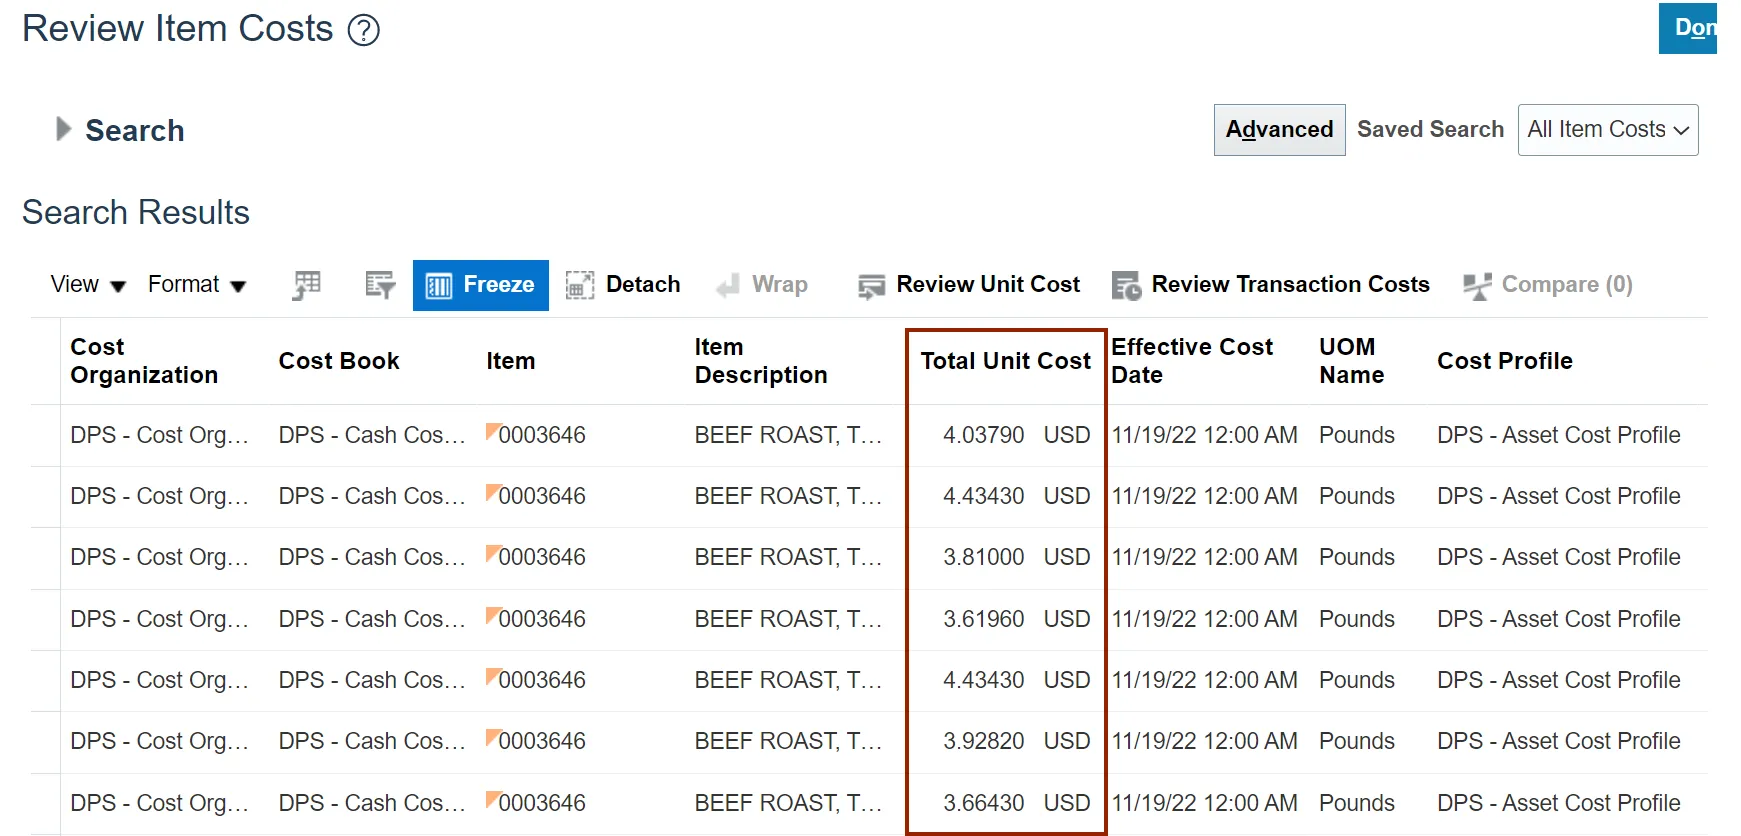Click the Compare (0) button

1548,285
